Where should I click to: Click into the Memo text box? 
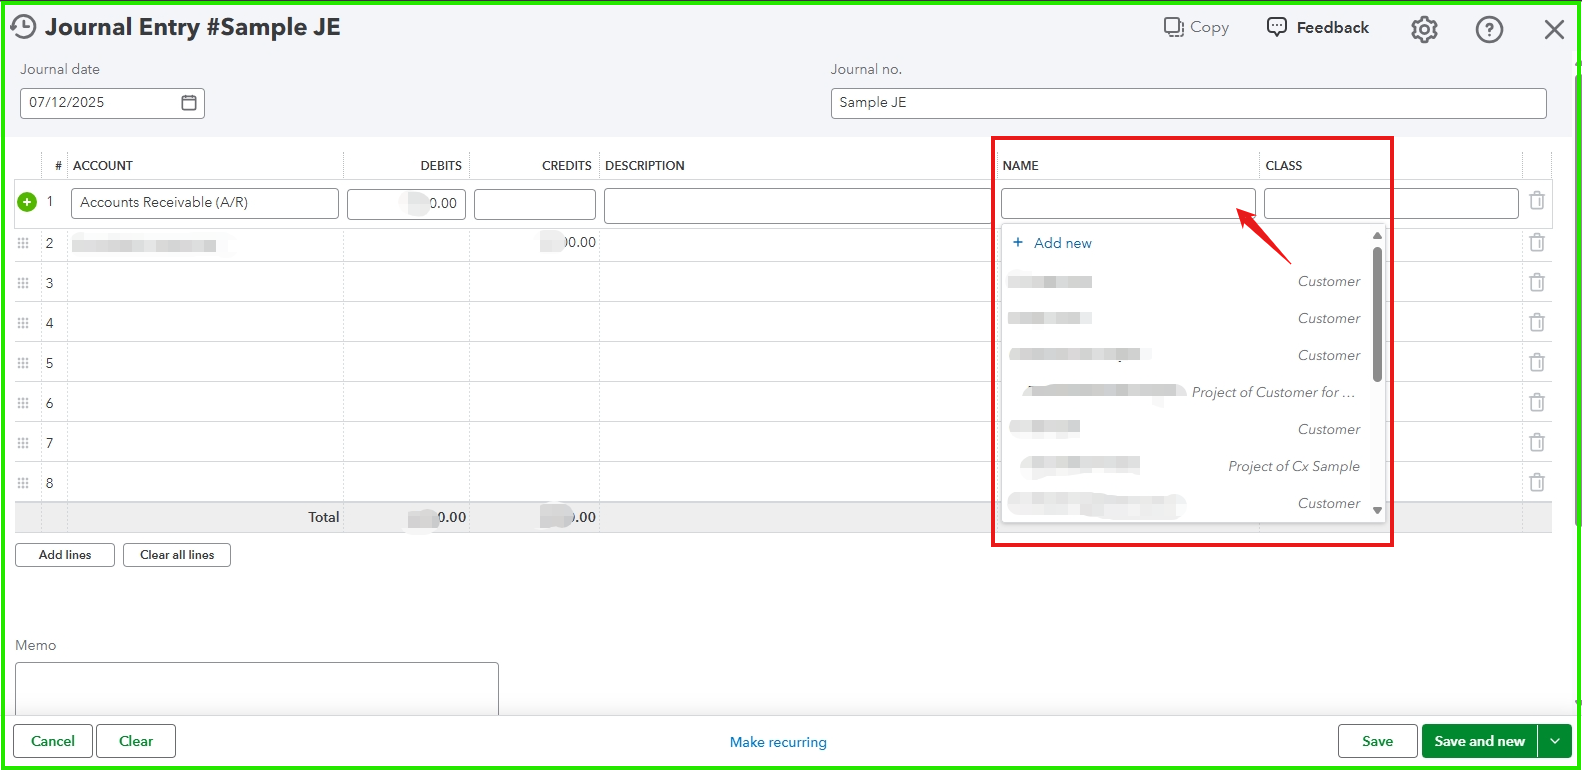click(x=256, y=688)
